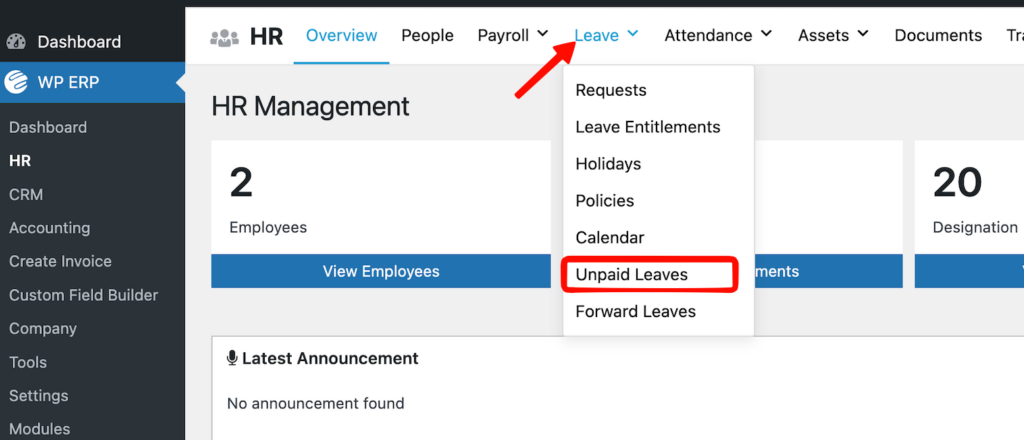
Task: Choose Leave Entitlements menu item
Action: [648, 127]
